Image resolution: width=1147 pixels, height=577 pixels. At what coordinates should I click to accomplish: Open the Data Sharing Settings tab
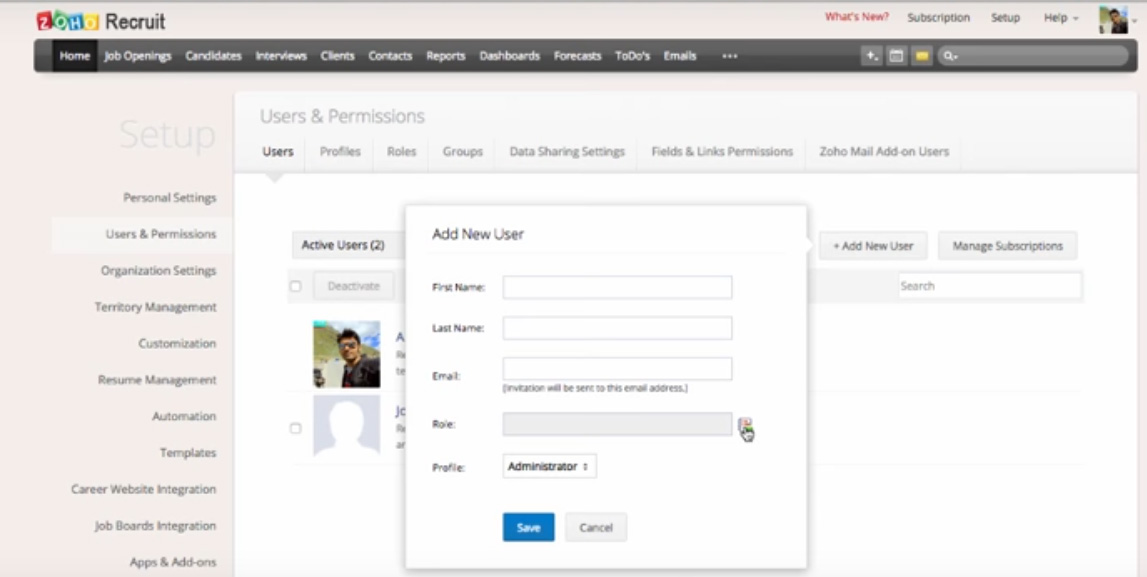[566, 152]
